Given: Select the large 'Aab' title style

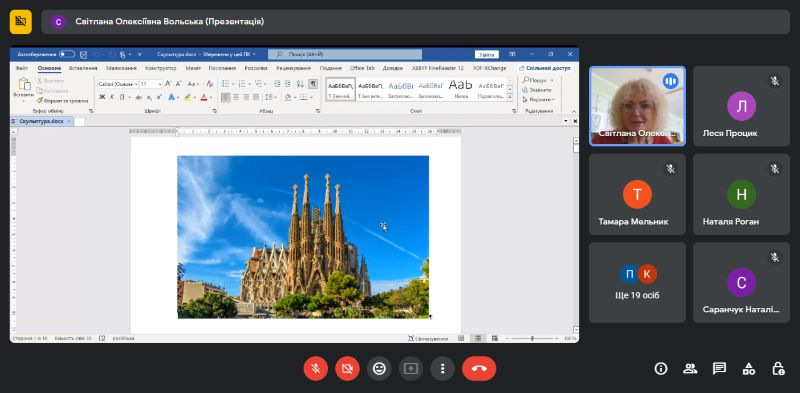Looking at the screenshot, I should (461, 88).
